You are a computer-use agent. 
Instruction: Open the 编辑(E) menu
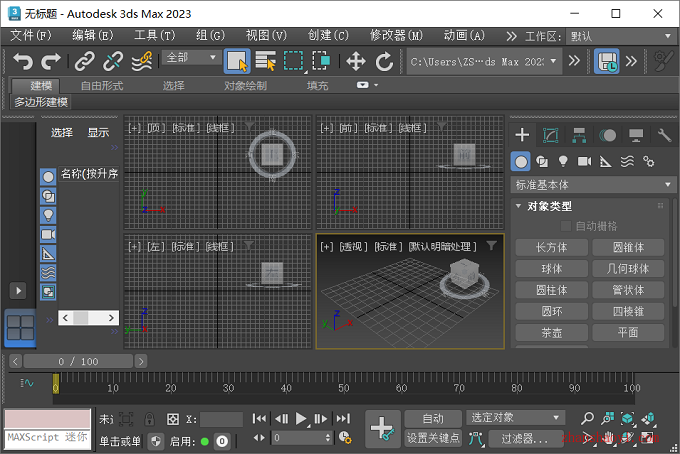(93, 36)
